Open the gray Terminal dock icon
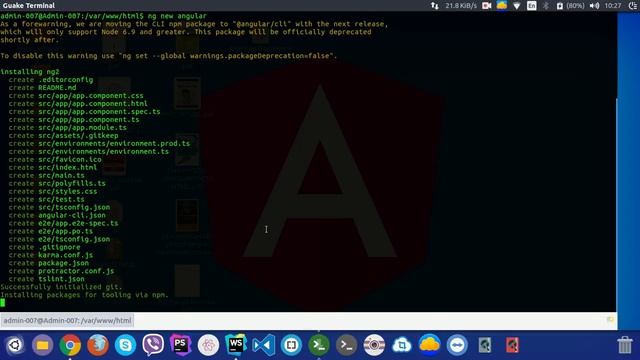The width and height of the screenshot is (640, 360). point(347,345)
